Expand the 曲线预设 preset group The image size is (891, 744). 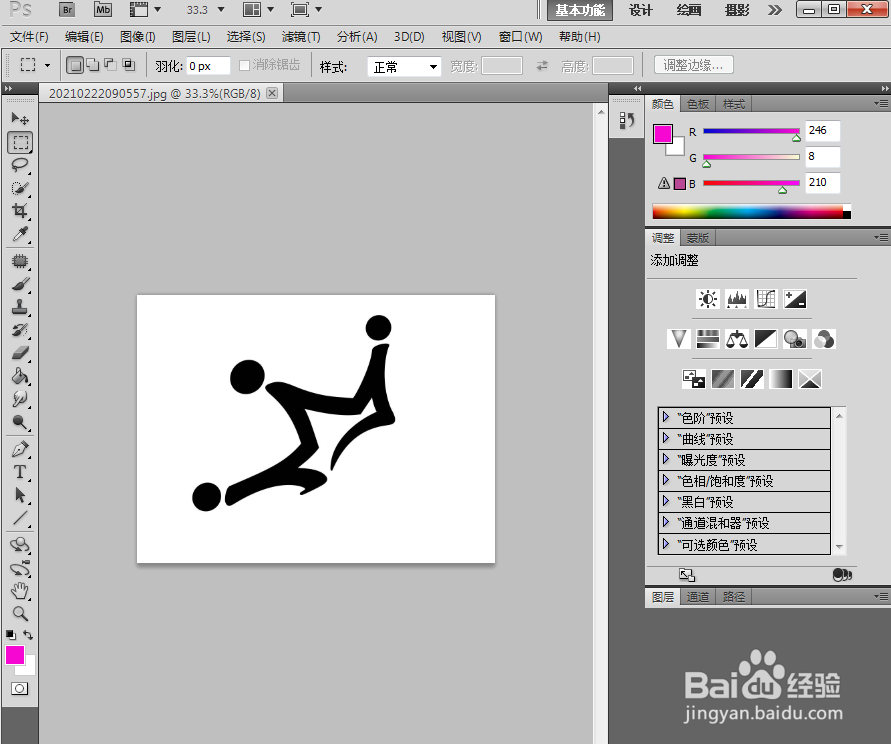click(x=667, y=438)
